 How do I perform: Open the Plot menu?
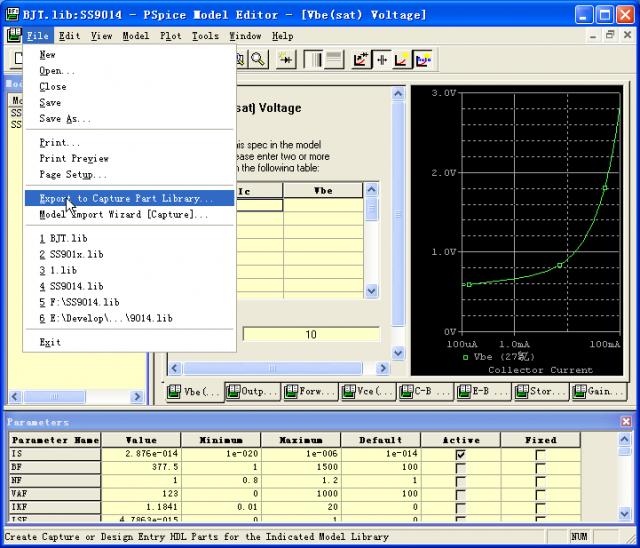pyautogui.click(x=170, y=36)
